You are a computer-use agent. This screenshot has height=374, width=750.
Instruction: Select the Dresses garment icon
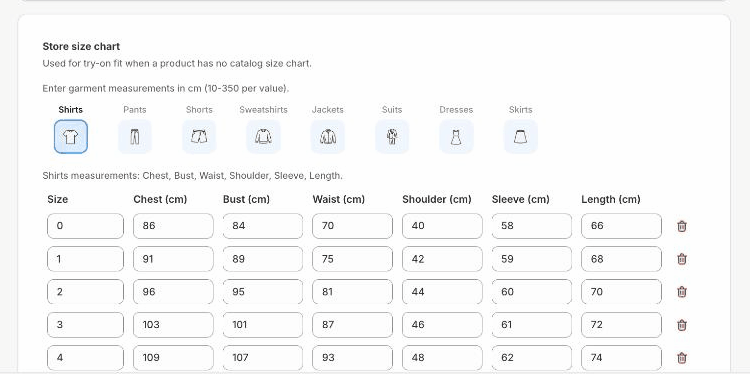[x=456, y=137]
